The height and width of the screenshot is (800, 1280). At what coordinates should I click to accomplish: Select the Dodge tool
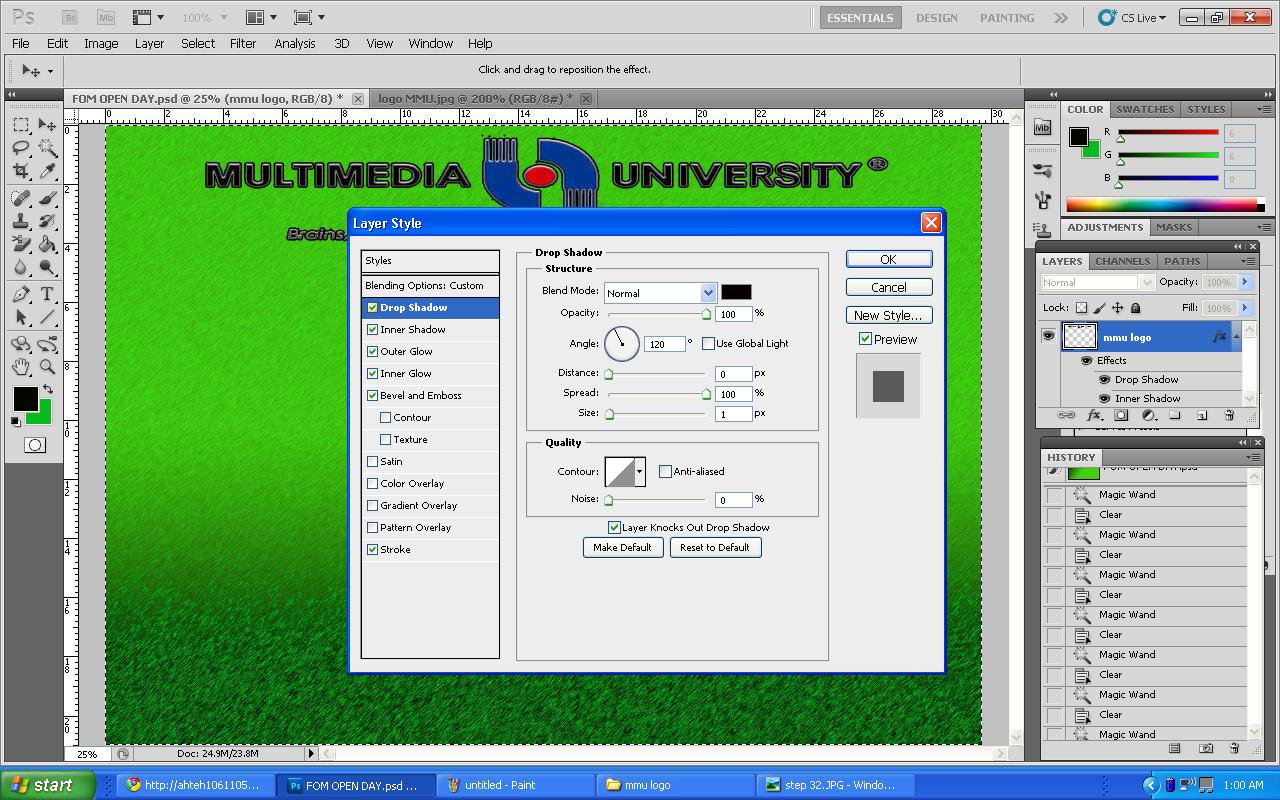pyautogui.click(x=47, y=267)
